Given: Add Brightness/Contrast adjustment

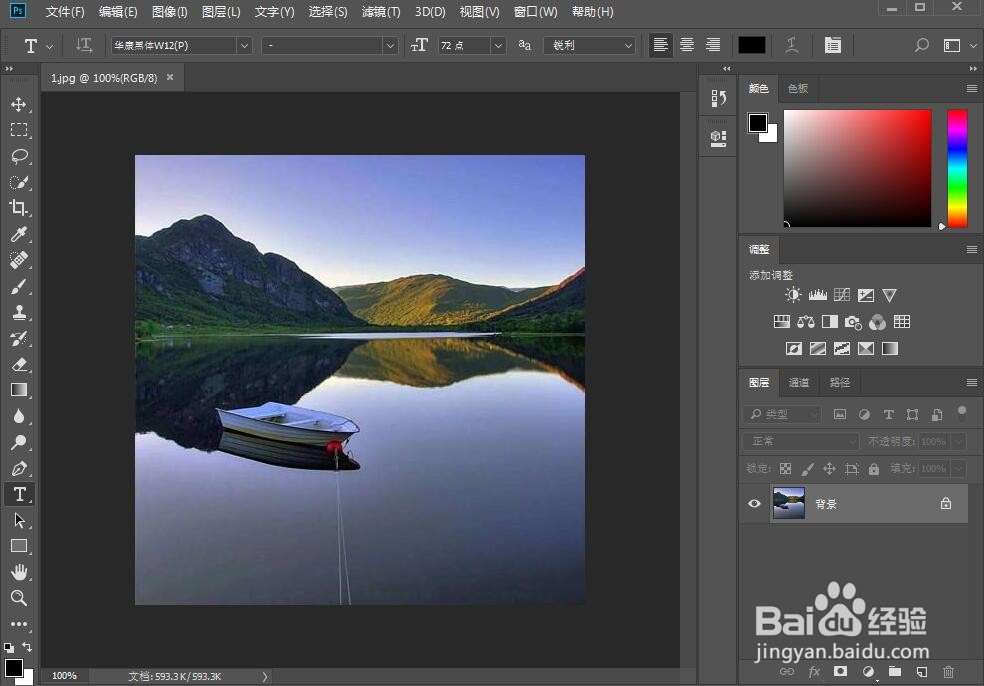Looking at the screenshot, I should (x=793, y=295).
